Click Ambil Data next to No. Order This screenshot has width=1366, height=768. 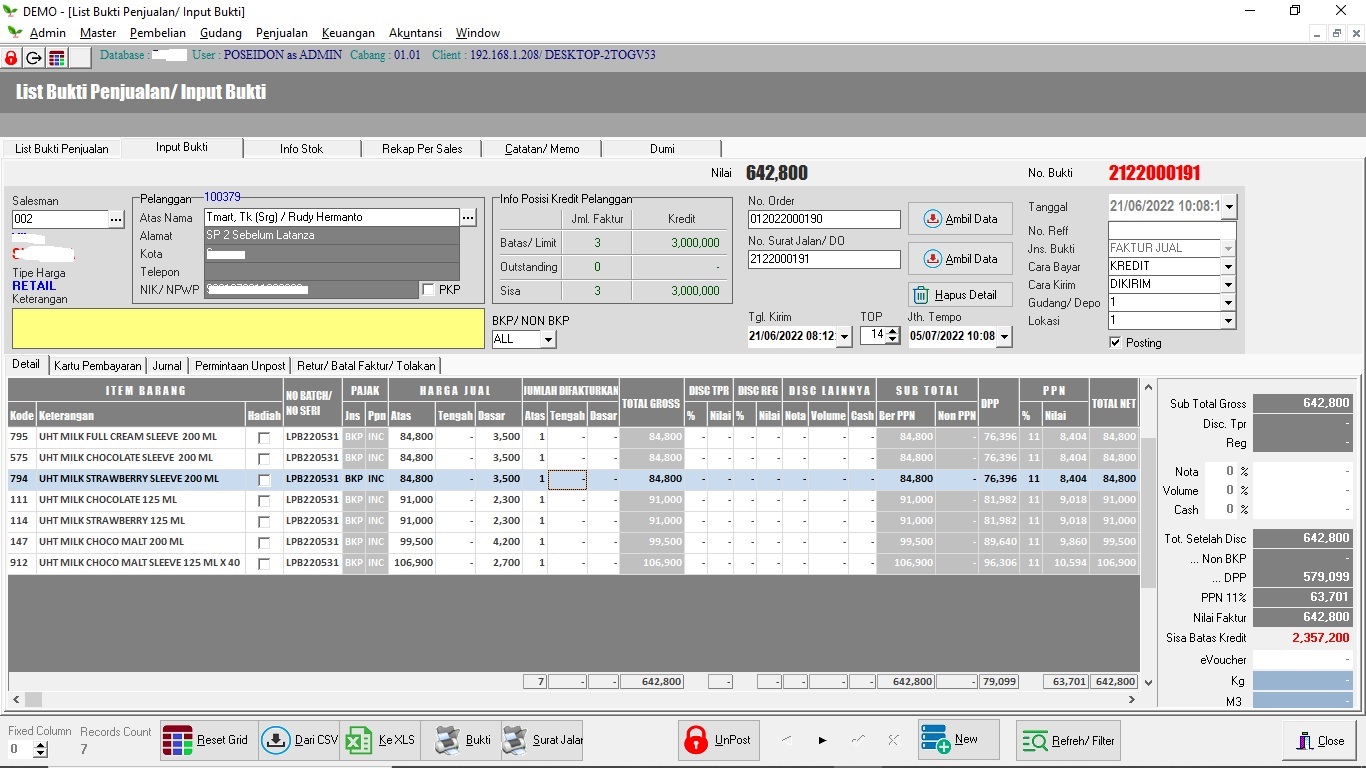[960, 219]
